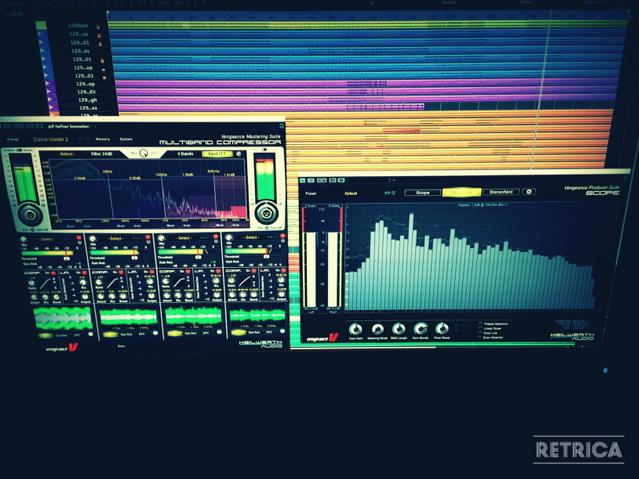The image size is (639, 479).
Task: Click the RMS Length knob in Scope
Action: pos(399,329)
